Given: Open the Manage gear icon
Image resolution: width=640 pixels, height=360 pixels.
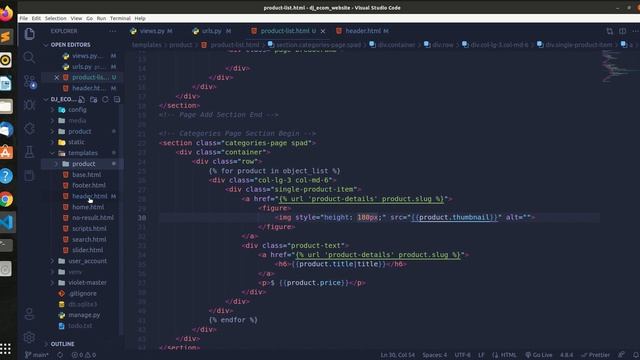Looking at the screenshot, I should 29,337.
